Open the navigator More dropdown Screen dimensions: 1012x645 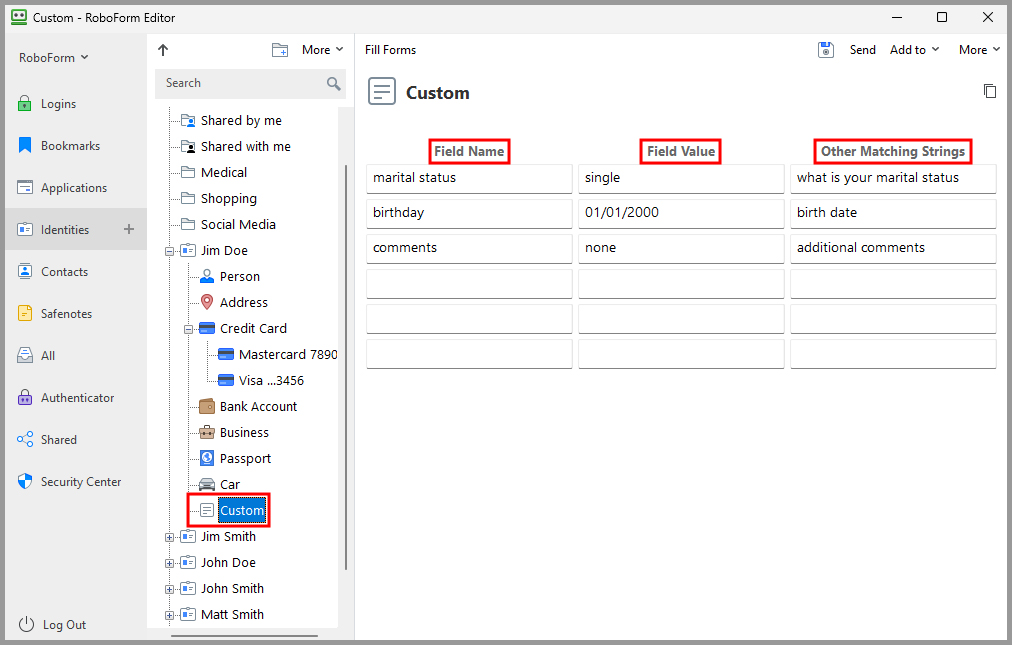click(x=323, y=50)
